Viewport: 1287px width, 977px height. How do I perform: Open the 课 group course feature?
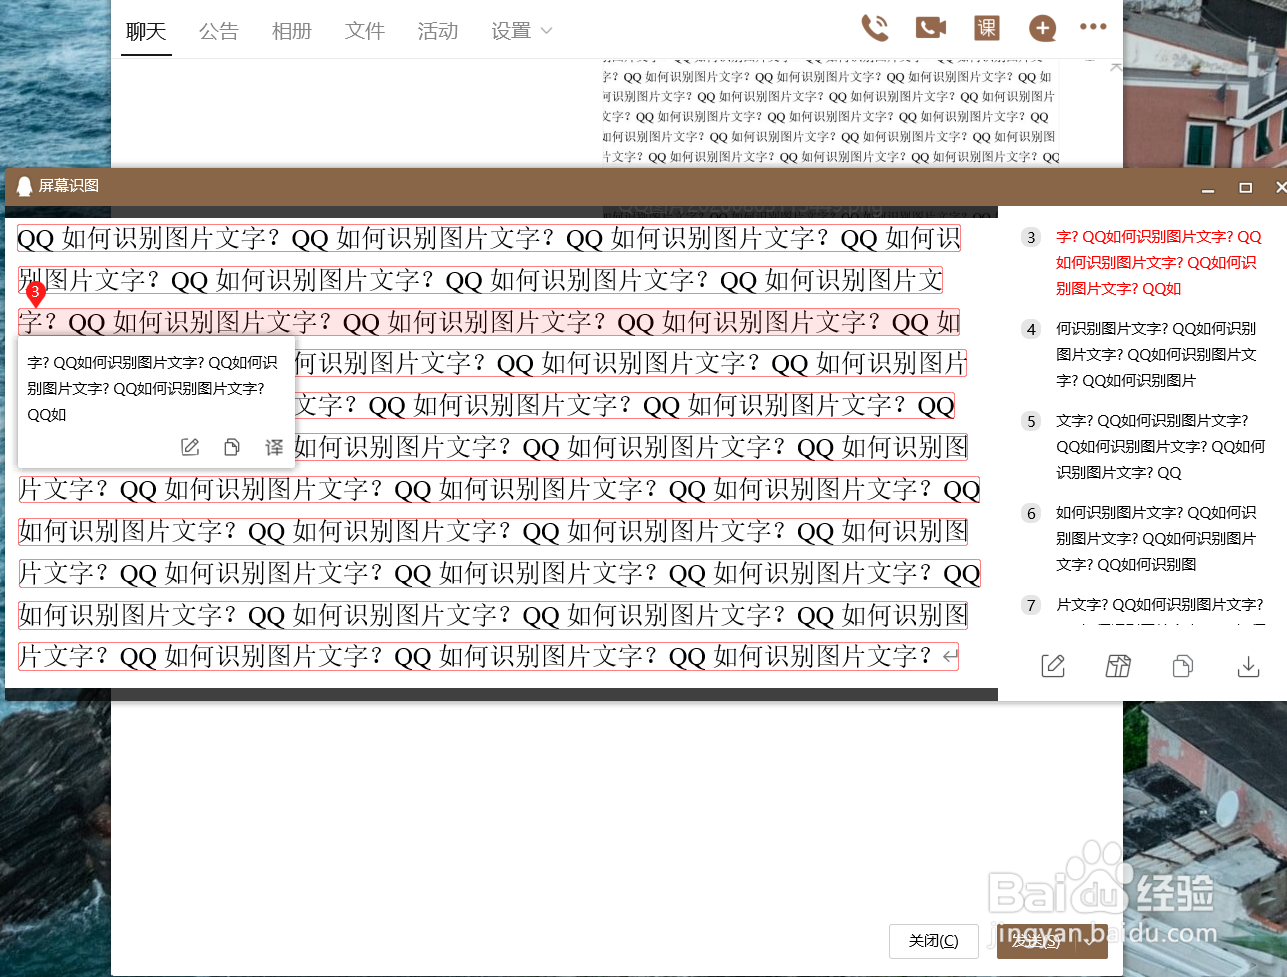986,28
